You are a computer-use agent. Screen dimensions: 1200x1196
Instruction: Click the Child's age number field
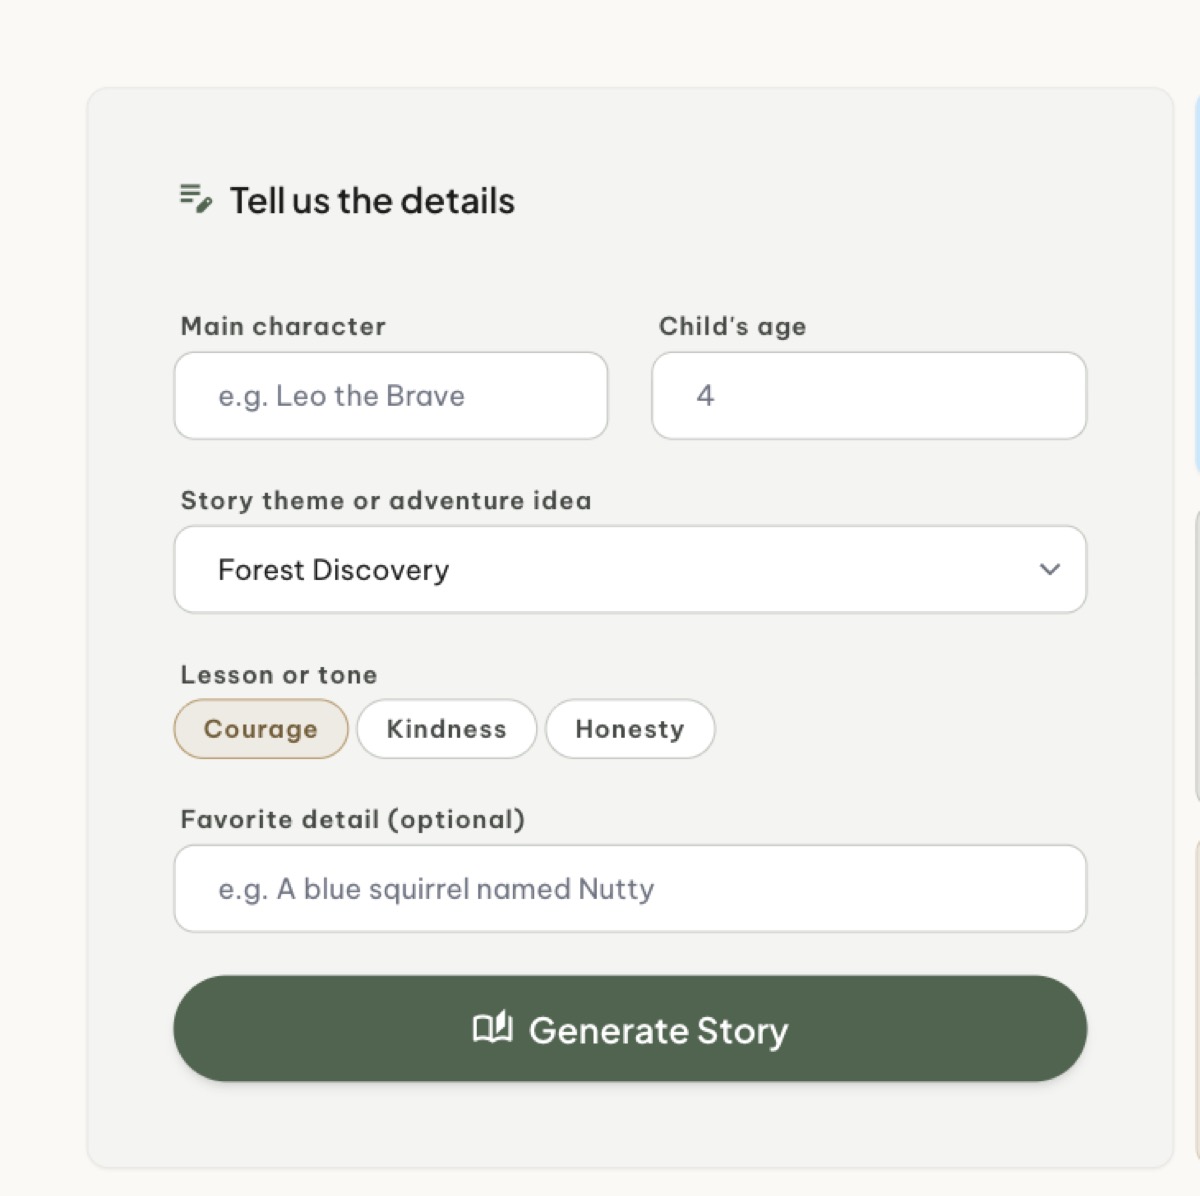[869, 395]
